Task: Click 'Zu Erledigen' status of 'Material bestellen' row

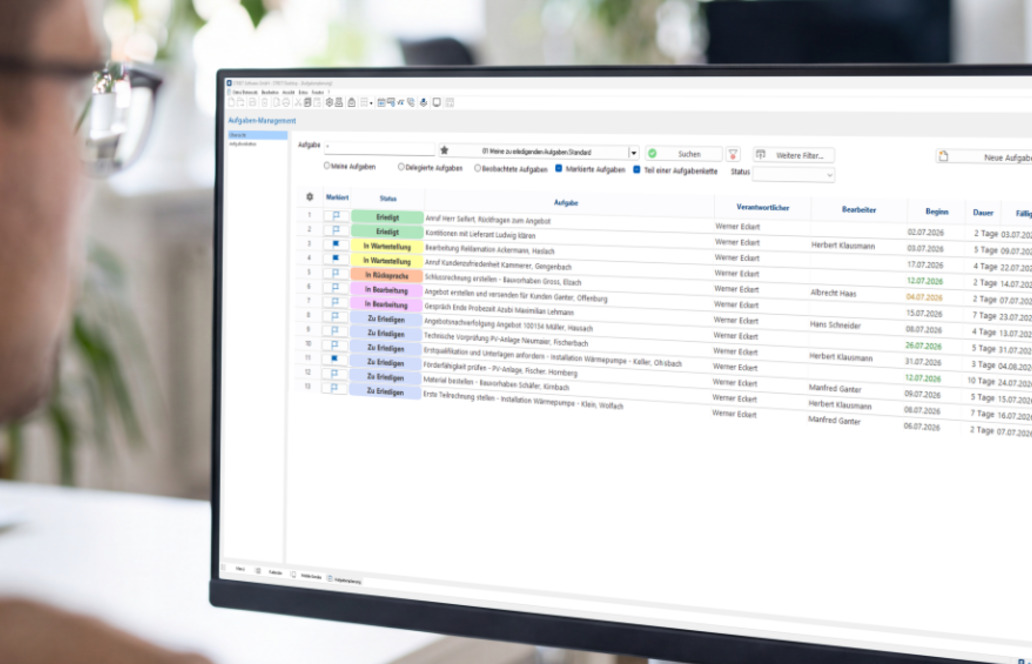Action: (x=386, y=377)
